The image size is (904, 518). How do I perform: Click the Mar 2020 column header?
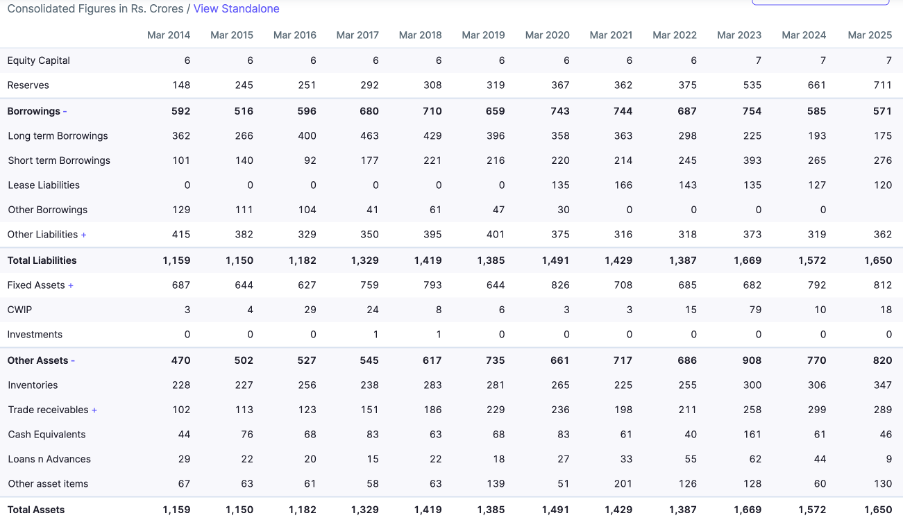(x=547, y=35)
